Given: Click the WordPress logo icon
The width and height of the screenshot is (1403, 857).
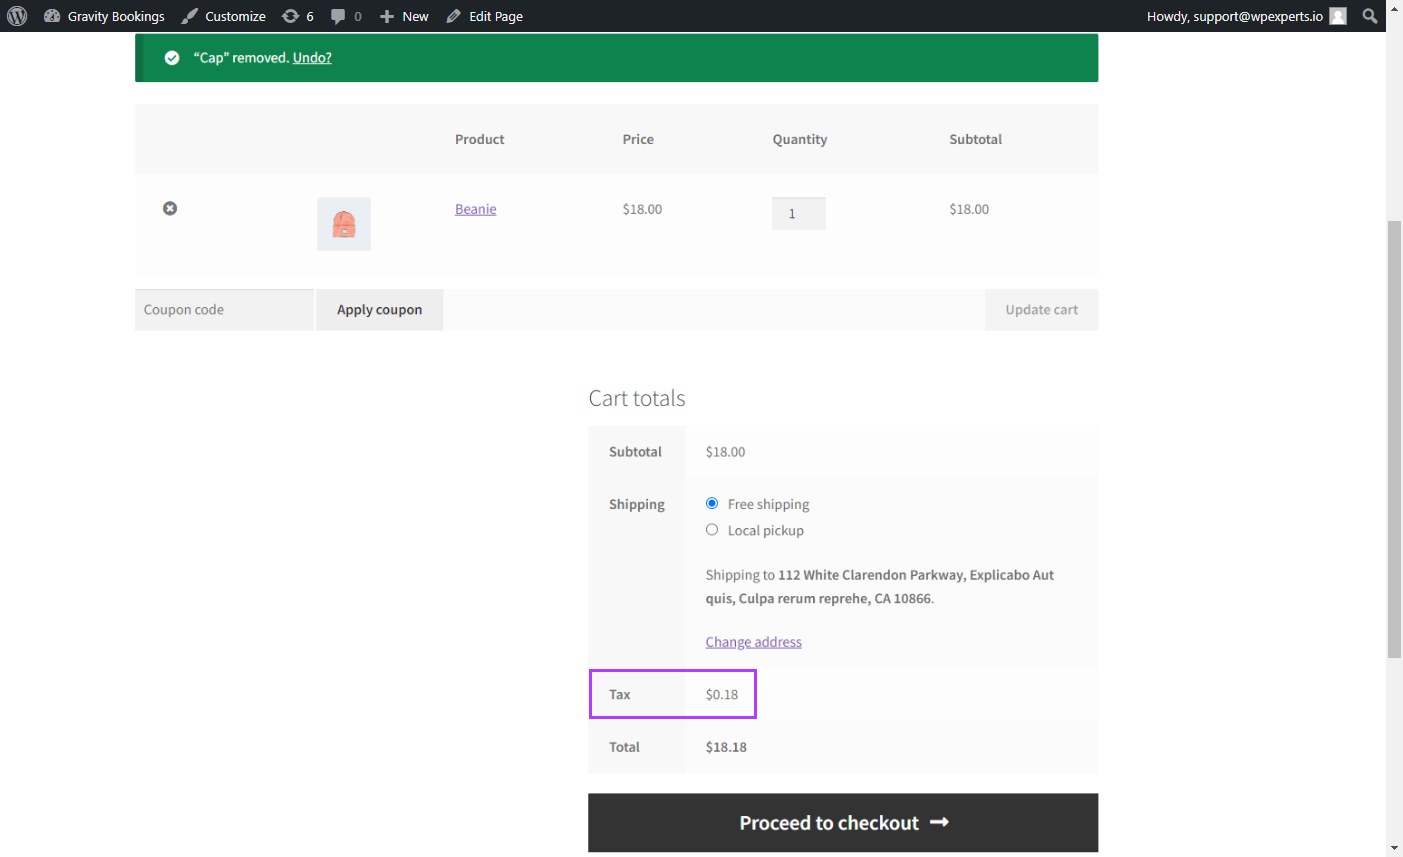Looking at the screenshot, I should point(17,16).
